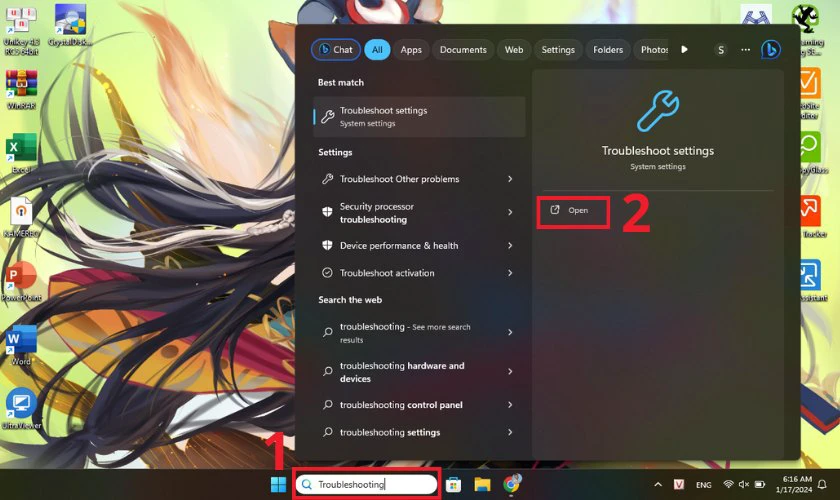
Task: Open File Explorer from the taskbar
Action: (482, 485)
